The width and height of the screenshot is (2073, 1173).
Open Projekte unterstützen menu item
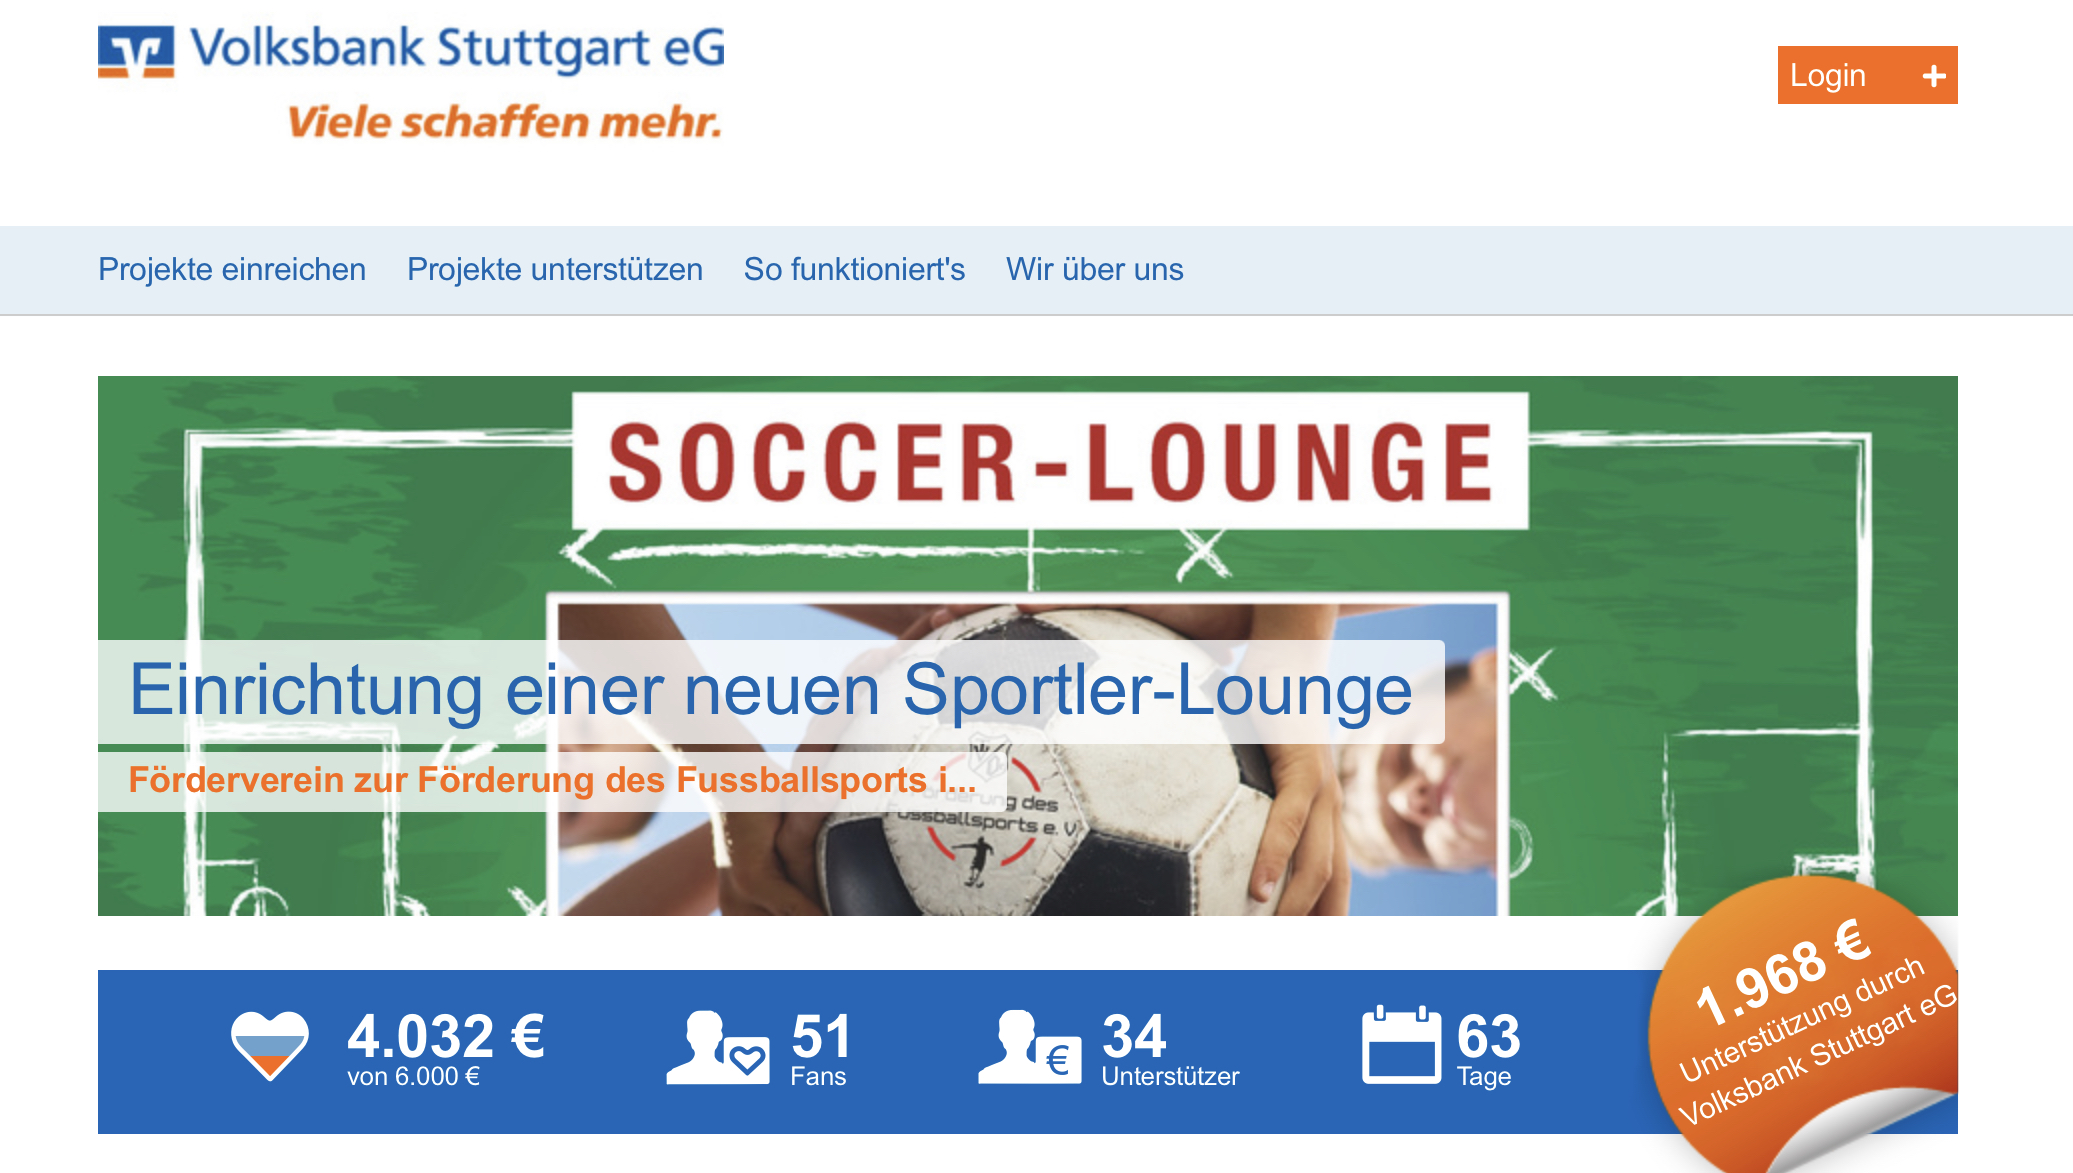click(555, 270)
